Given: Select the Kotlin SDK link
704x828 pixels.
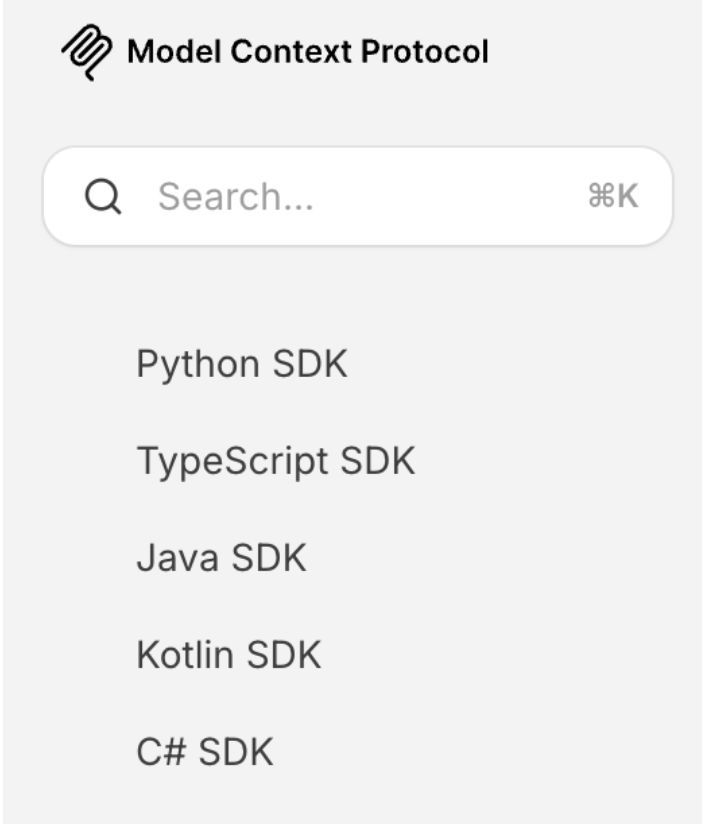Looking at the screenshot, I should pos(229,655).
